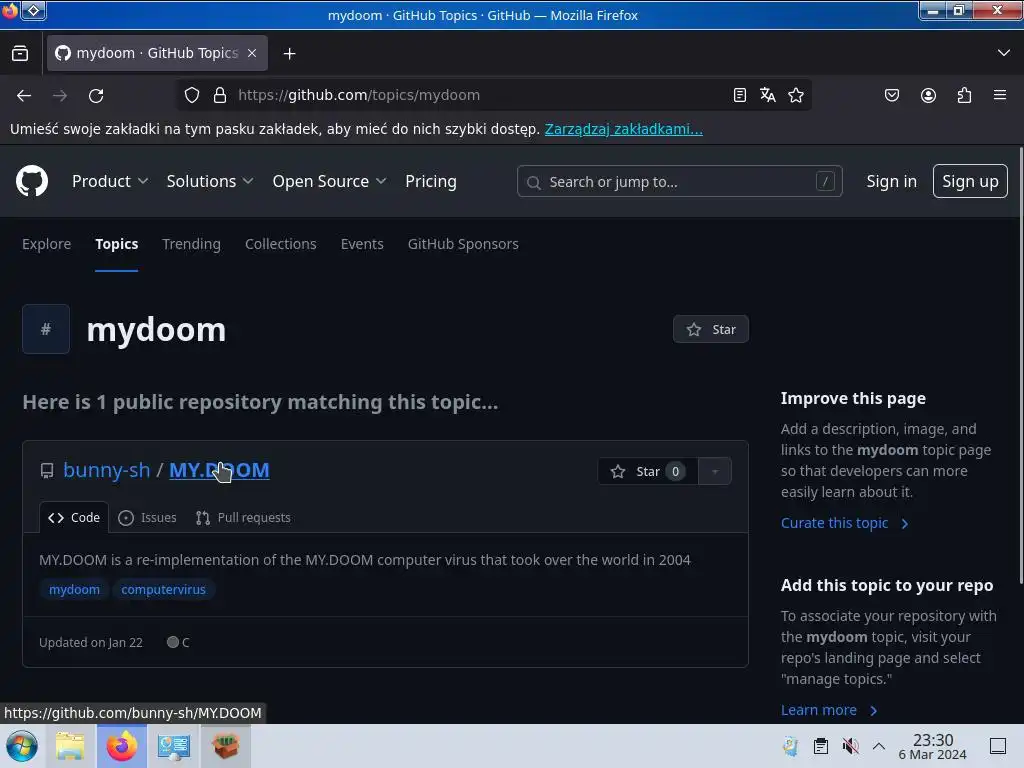Open the extensions puzzle icon
The width and height of the screenshot is (1024, 768).
(964, 95)
